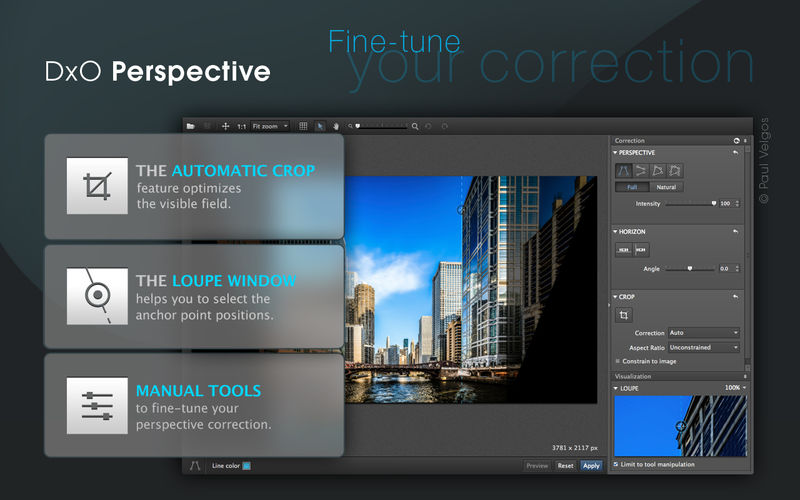This screenshot has height=500, width=800.
Task: Click the small zoom-out magnifier icon
Action: click(350, 126)
